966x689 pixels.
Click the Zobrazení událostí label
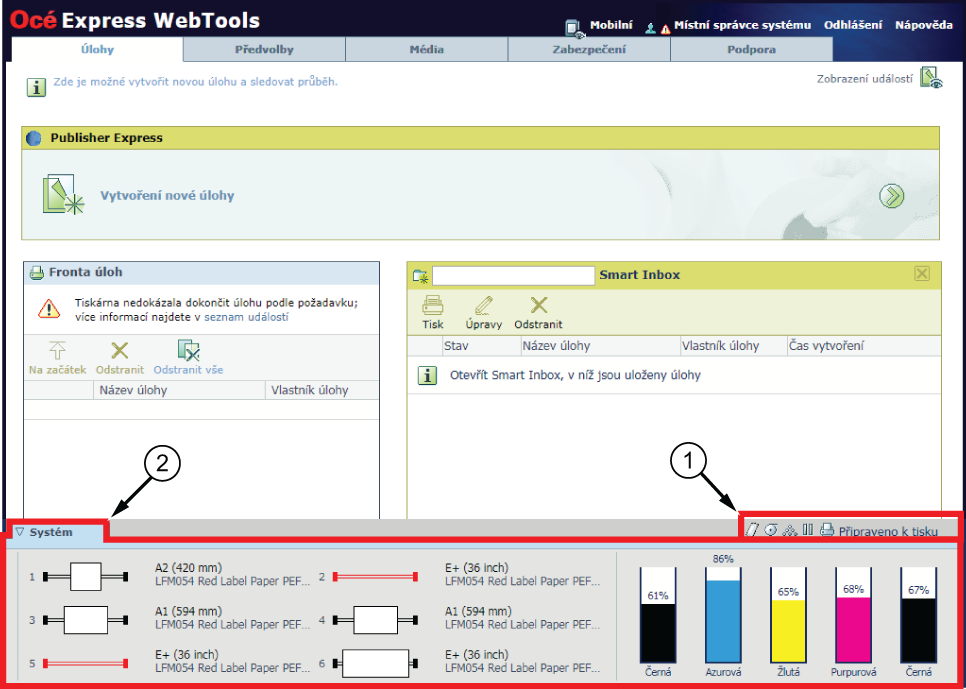pos(865,79)
